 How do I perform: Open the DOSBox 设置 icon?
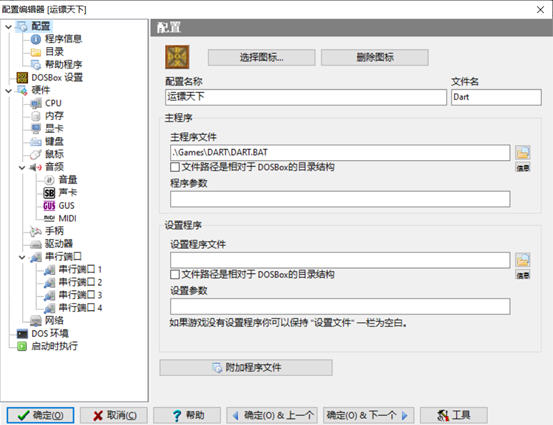click(x=22, y=78)
